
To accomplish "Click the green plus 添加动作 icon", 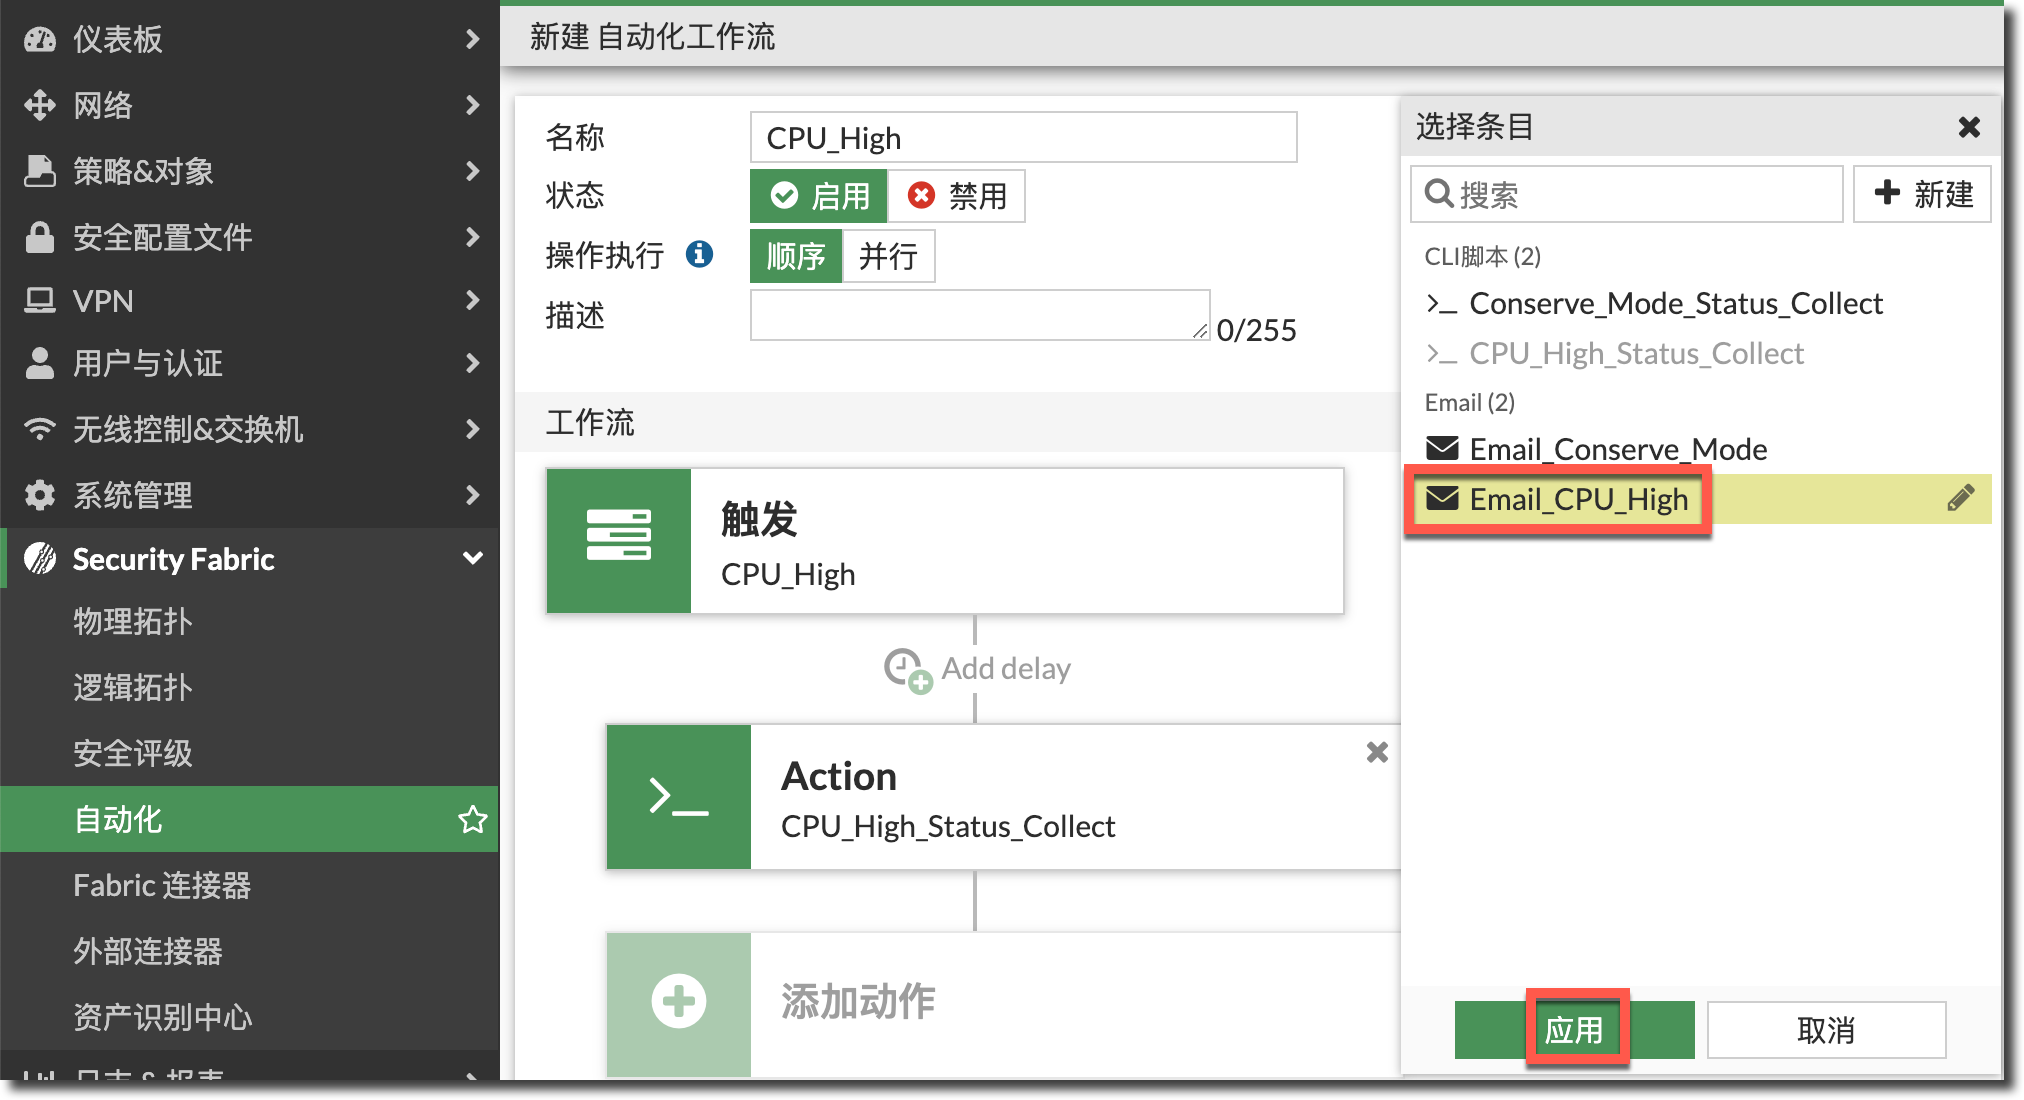I will [x=679, y=1001].
